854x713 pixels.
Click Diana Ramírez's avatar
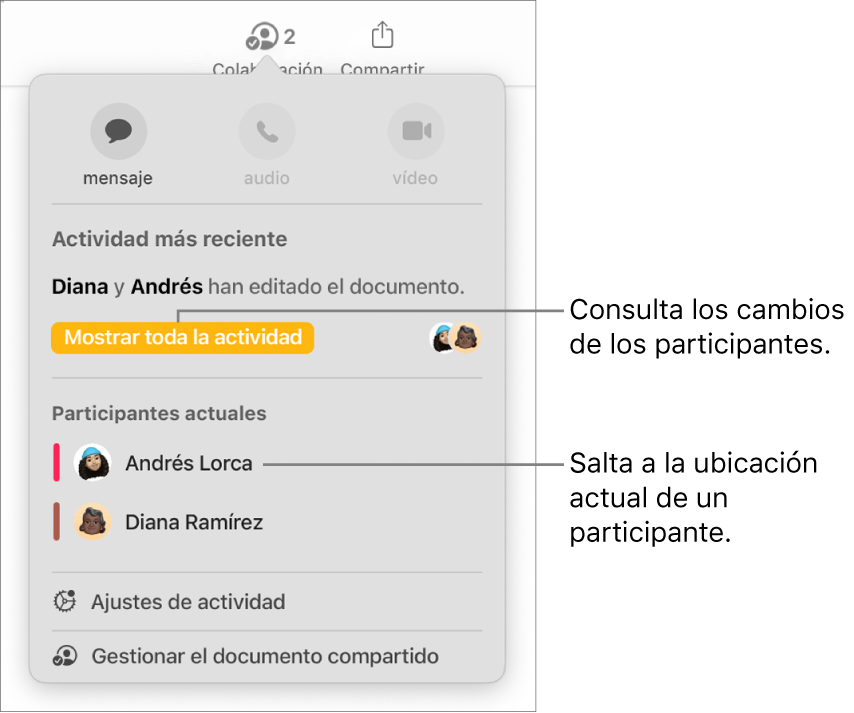[x=93, y=522]
